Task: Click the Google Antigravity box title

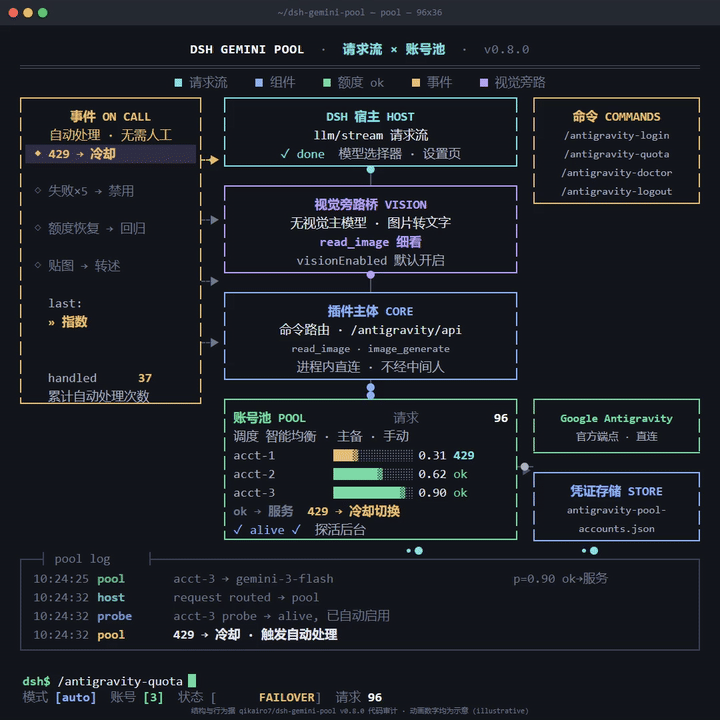Action: click(616, 418)
